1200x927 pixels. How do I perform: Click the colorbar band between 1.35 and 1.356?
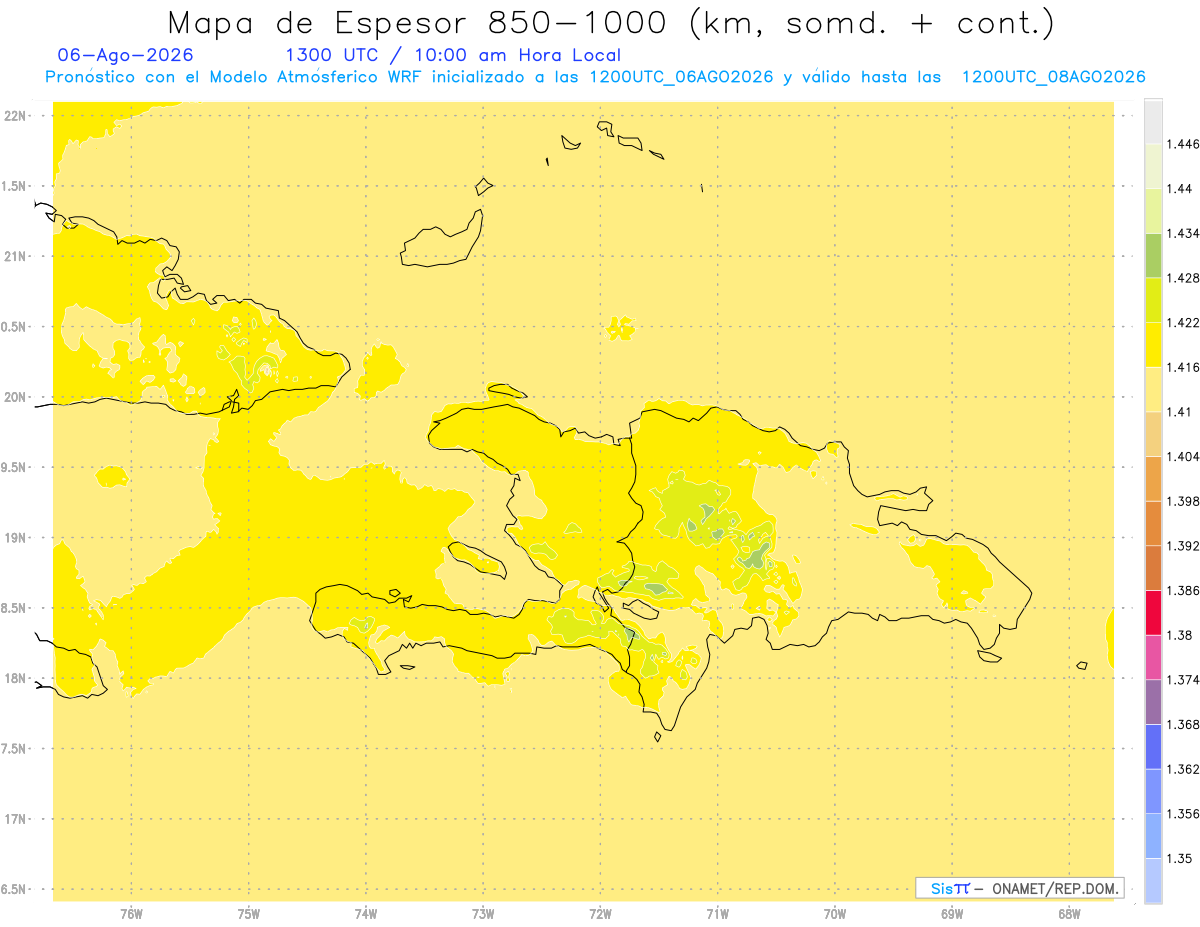[1153, 835]
